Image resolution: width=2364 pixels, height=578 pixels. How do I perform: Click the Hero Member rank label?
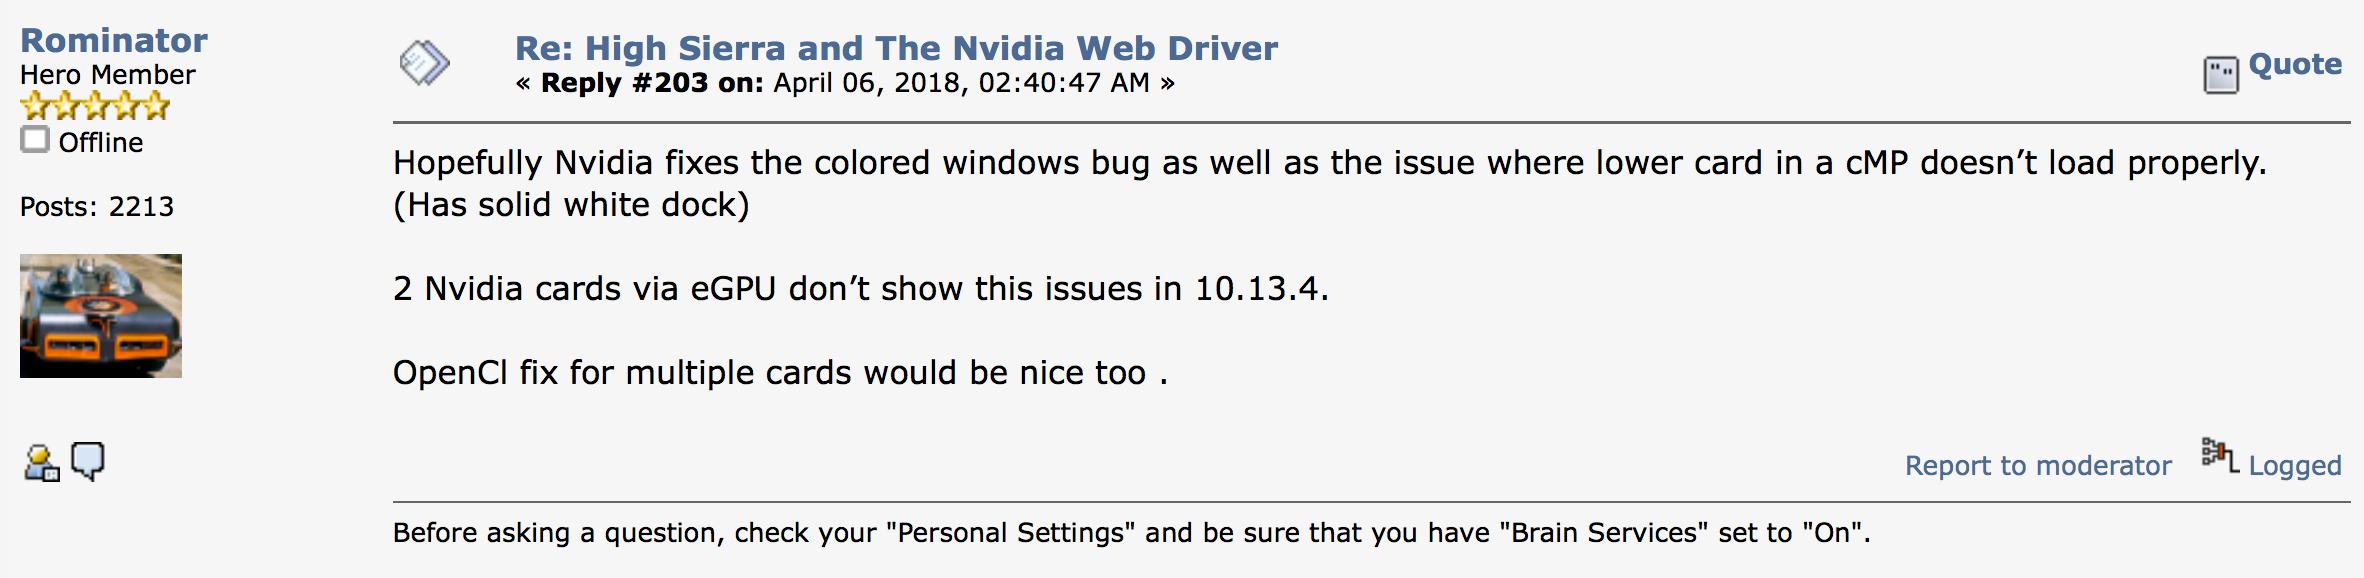108,75
